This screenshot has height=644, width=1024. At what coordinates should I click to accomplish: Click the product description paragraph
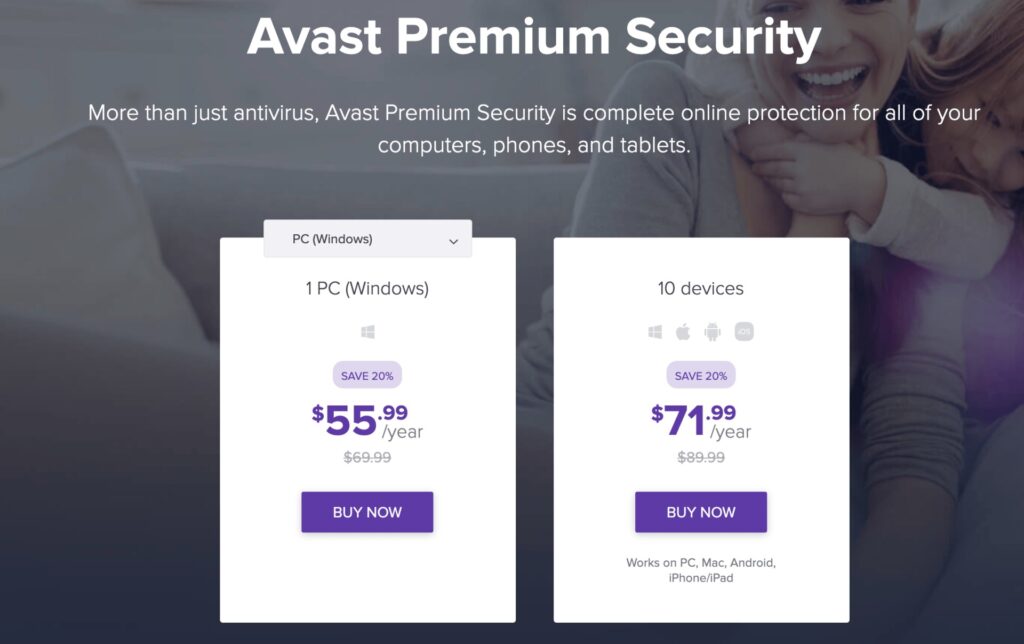point(534,129)
